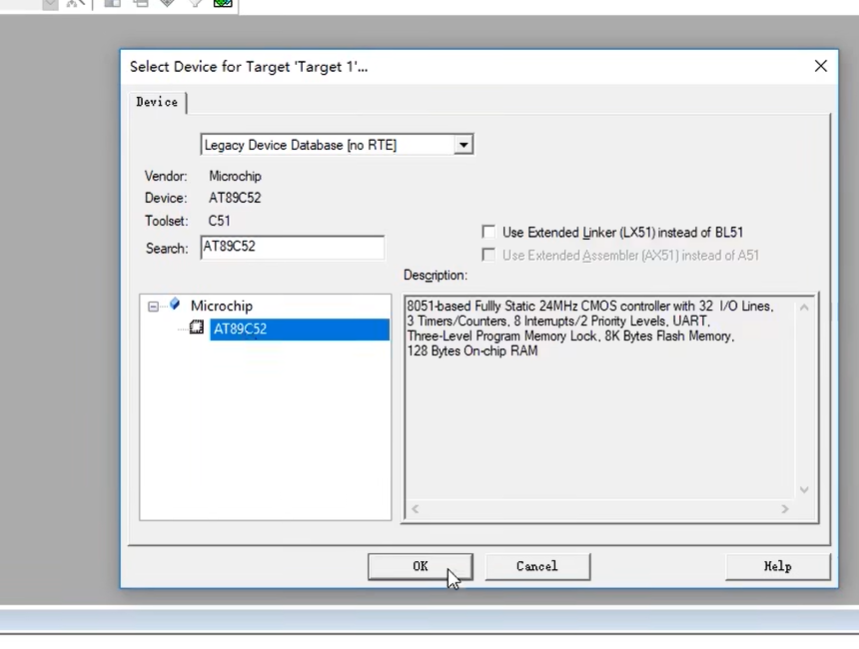The image size is (859, 649).
Task: Toggle Use Extended Assembler (AX51) checkbox
Action: point(488,255)
